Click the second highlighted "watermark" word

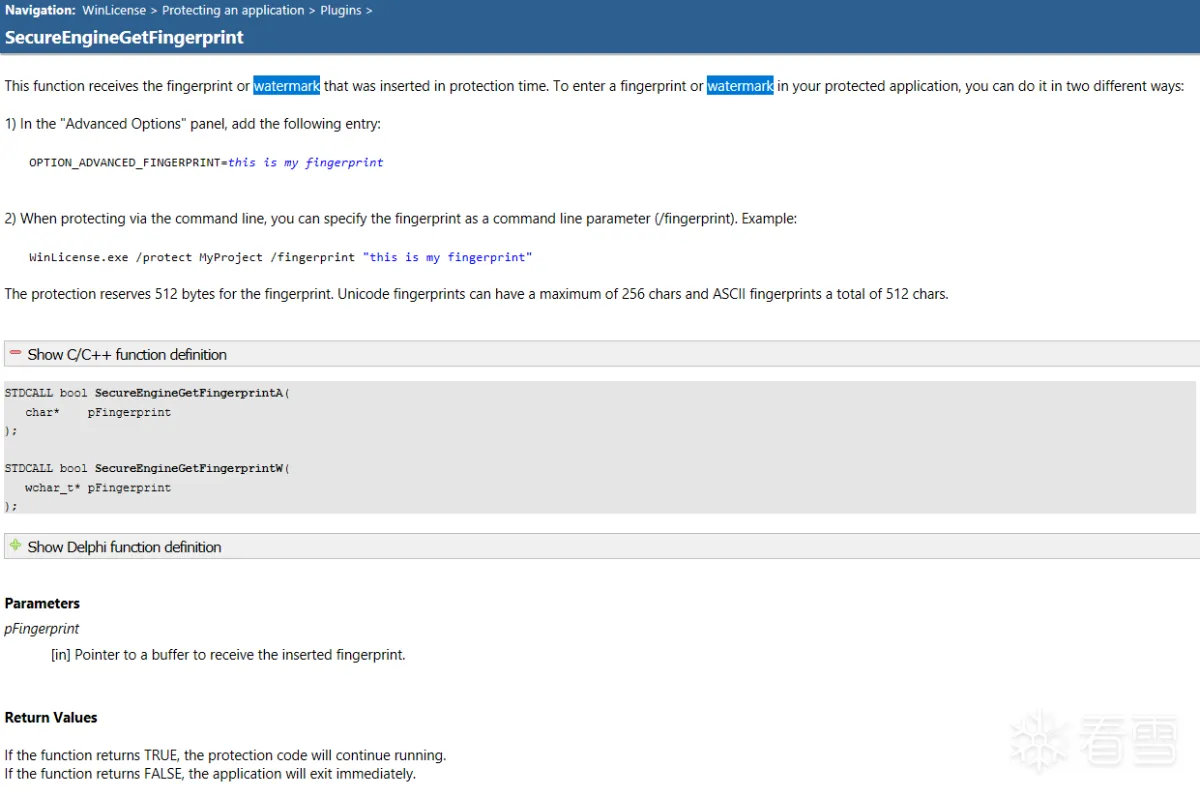tap(740, 86)
